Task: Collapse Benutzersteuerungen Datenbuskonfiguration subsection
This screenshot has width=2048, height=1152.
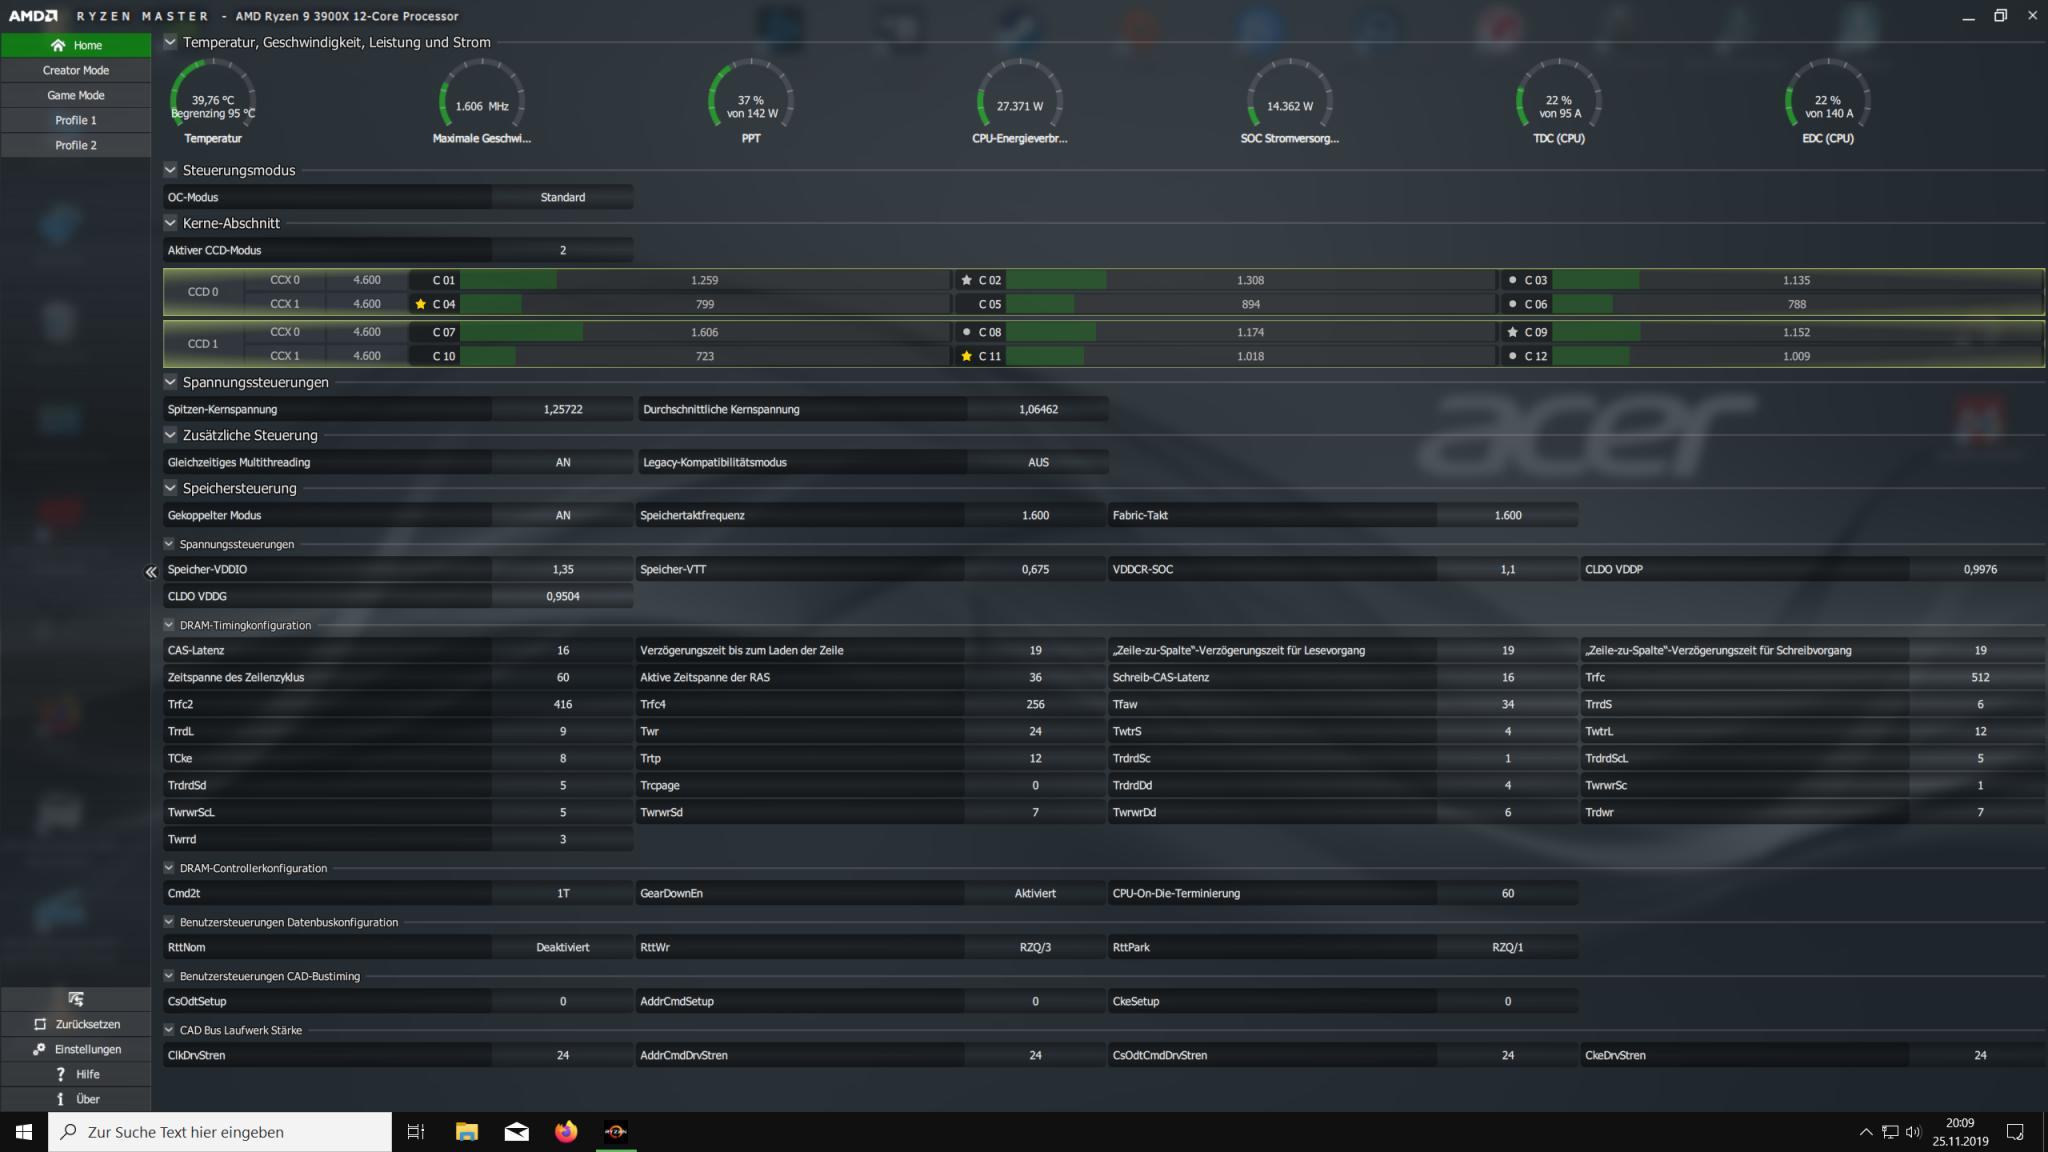Action: [x=169, y=922]
